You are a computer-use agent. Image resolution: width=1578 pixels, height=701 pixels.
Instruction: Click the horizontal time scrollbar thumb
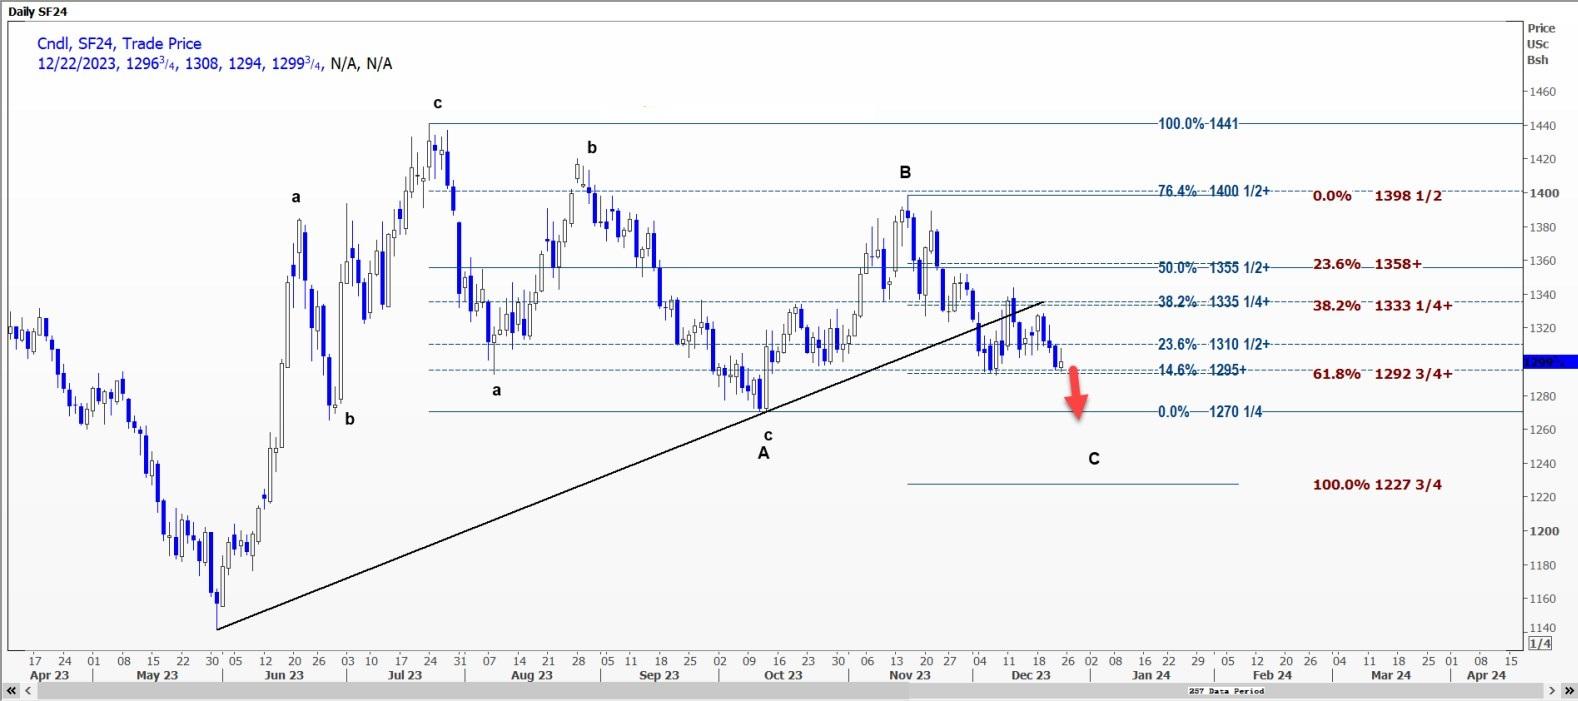pyautogui.click(x=790, y=691)
